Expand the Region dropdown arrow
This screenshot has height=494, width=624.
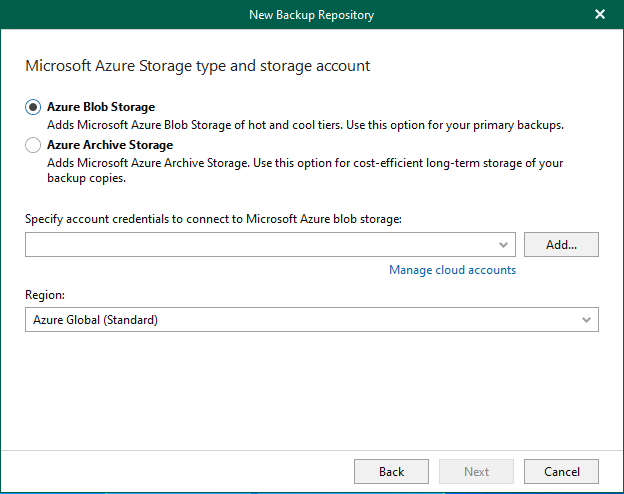586,320
